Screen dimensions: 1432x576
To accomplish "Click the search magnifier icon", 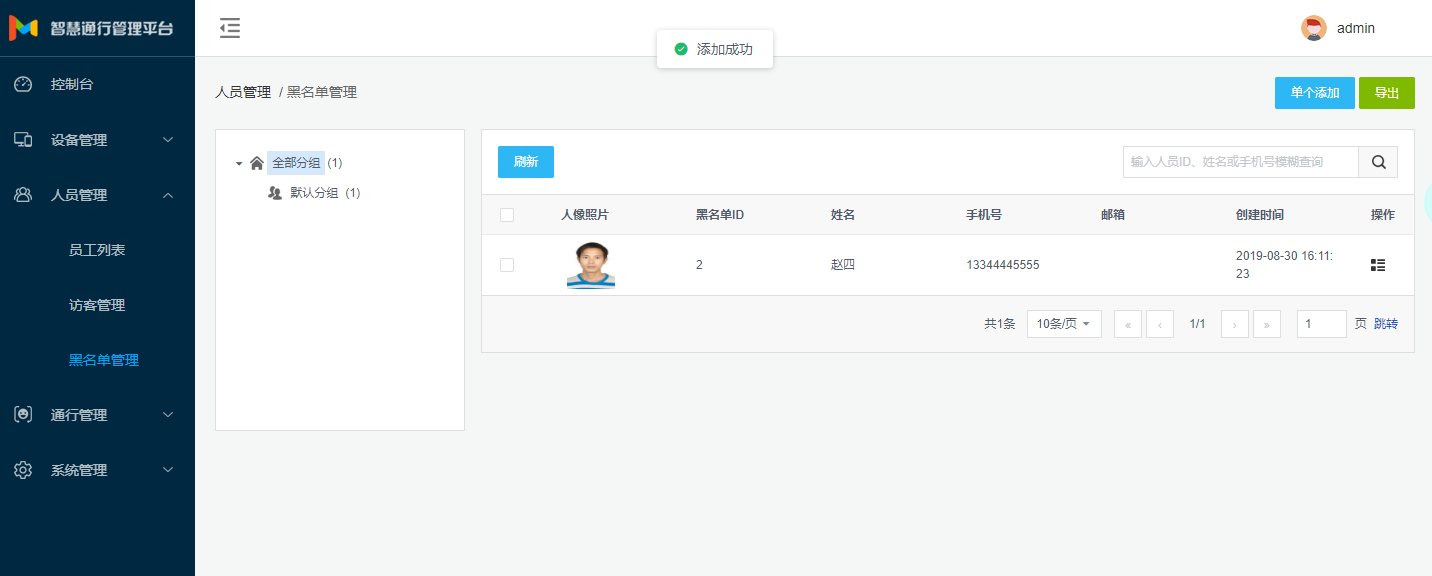I will [x=1378, y=162].
